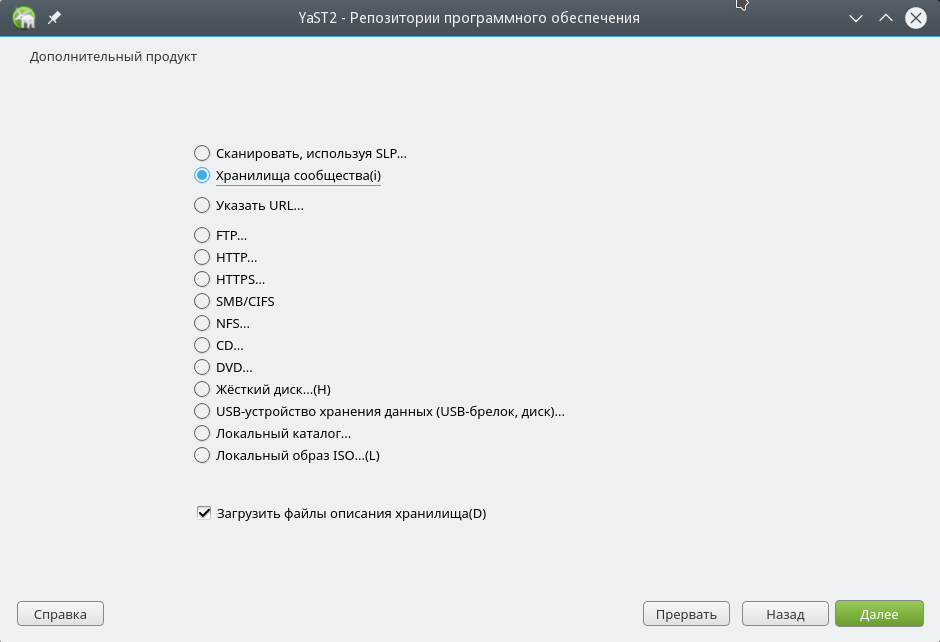
Task: Click the YaST application icon in title bar
Action: (x=23, y=18)
